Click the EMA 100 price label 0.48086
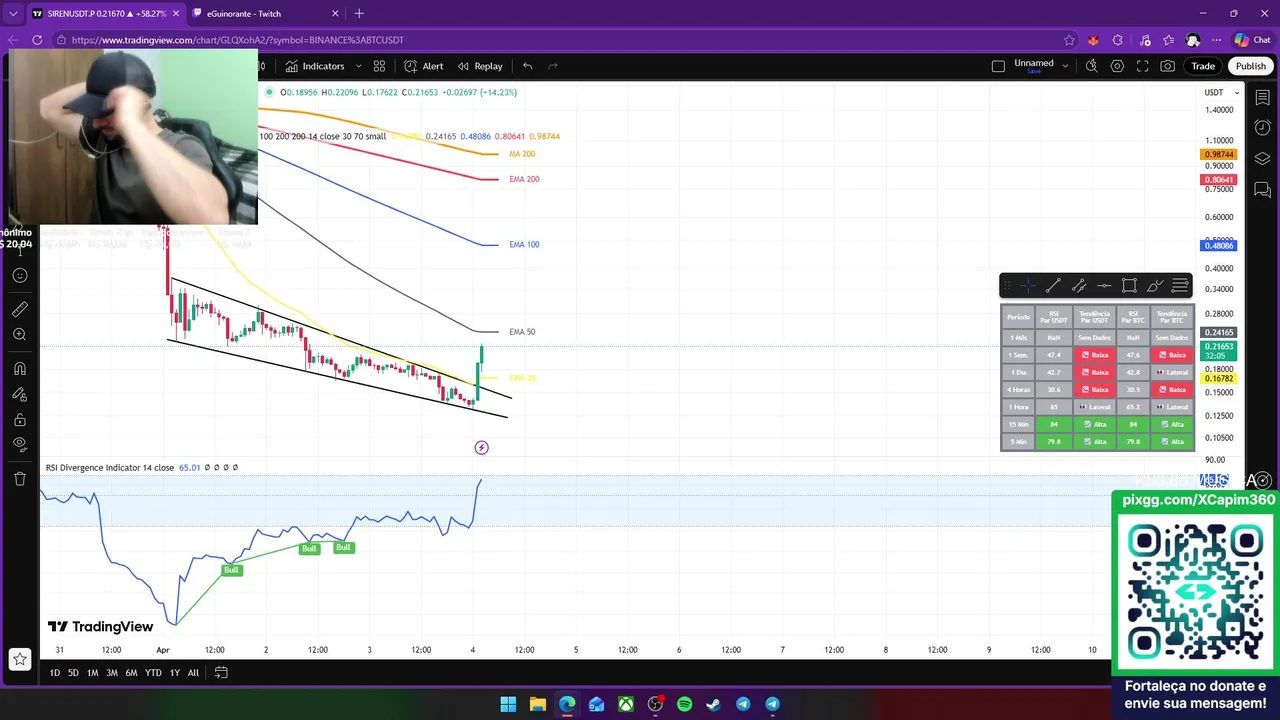The width and height of the screenshot is (1280, 720). tap(1219, 246)
